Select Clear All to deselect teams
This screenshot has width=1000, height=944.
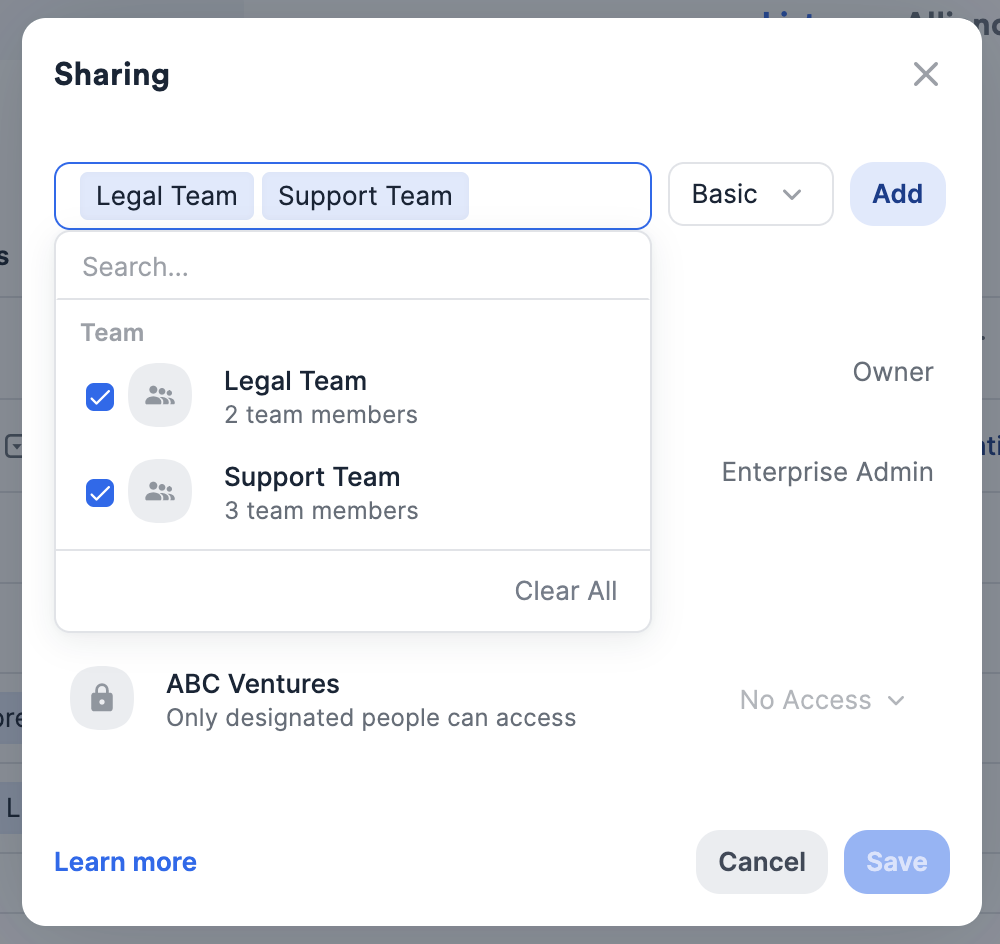[x=565, y=591]
